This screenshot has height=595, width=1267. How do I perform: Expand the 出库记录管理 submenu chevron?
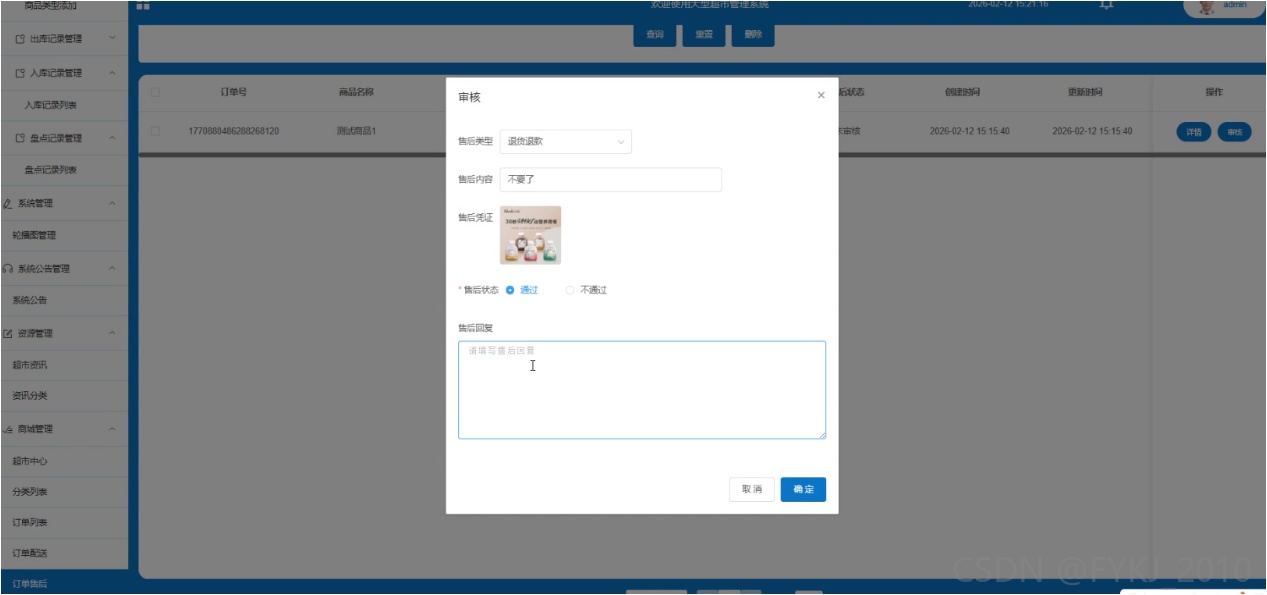(112, 39)
